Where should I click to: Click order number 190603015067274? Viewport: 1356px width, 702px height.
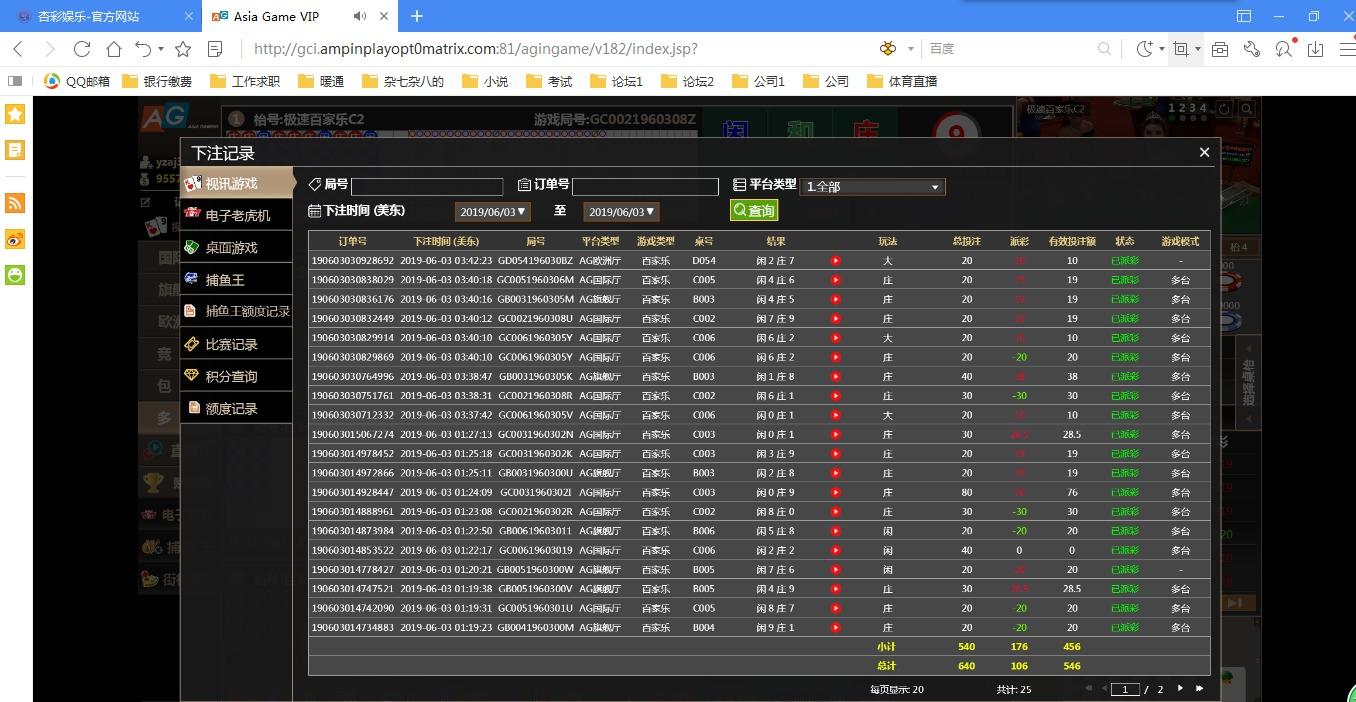[353, 435]
